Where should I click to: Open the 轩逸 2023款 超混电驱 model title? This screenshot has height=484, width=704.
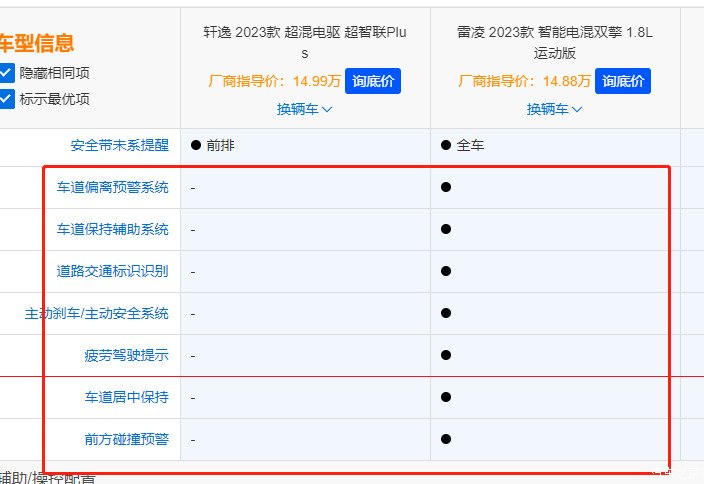click(x=305, y=42)
